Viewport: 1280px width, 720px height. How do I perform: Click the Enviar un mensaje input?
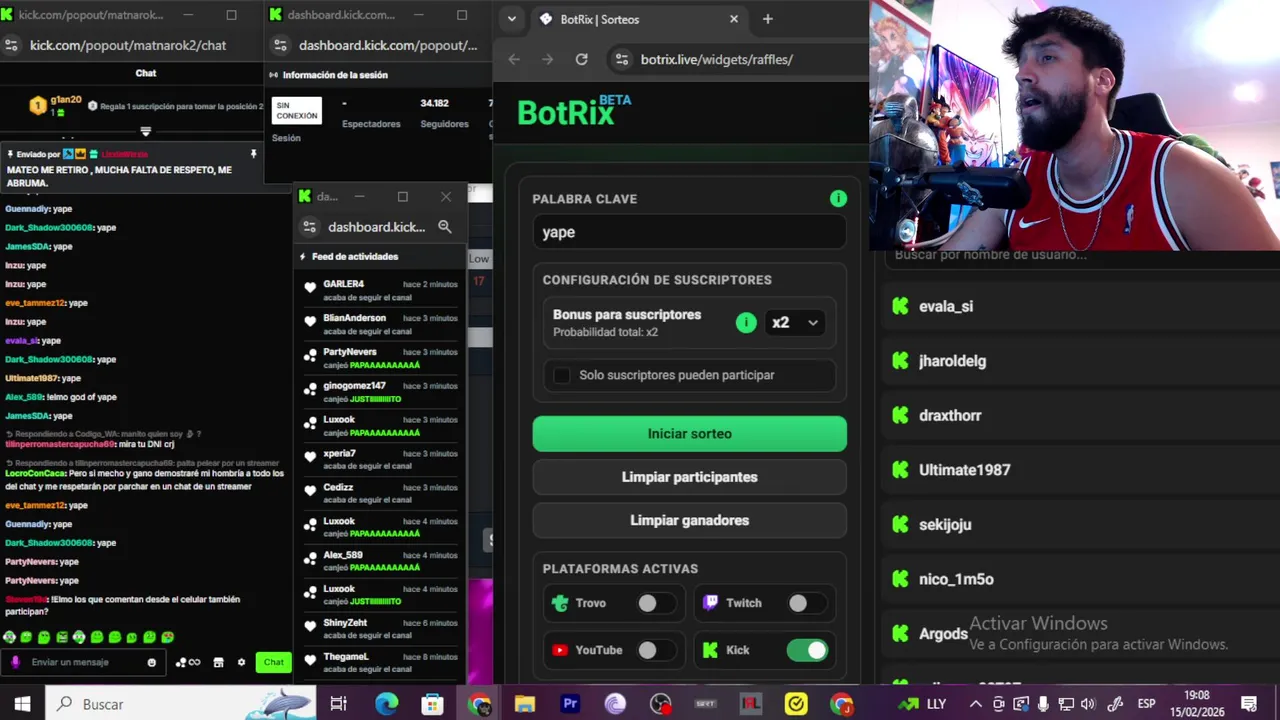[x=85, y=662]
